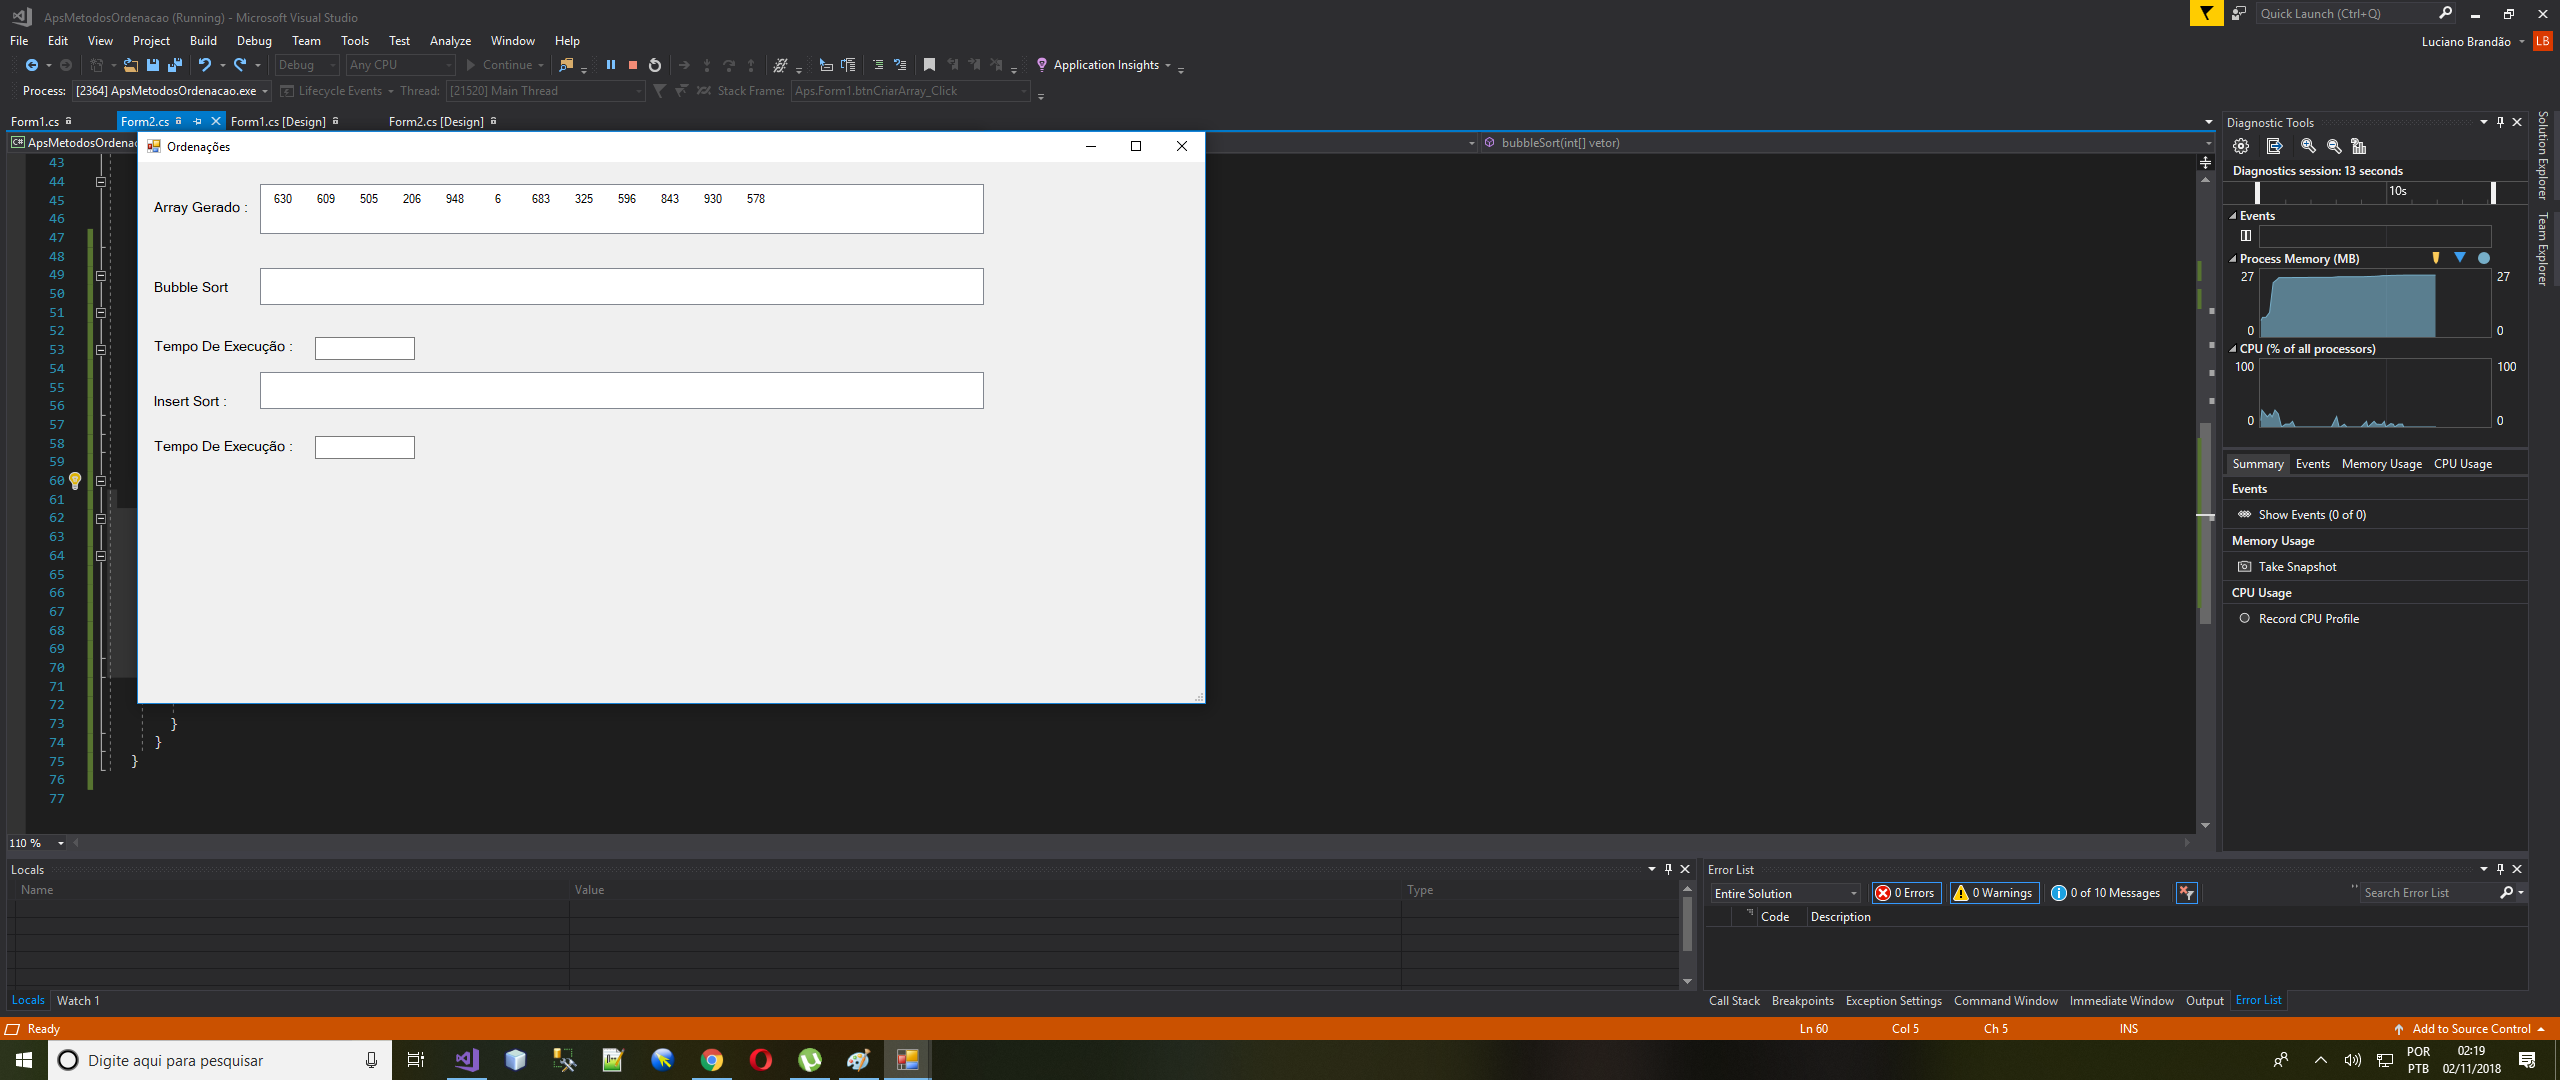Image resolution: width=2560 pixels, height=1080 pixels.
Task: Open the Task View taskbar icon
Action: [x=416, y=1060]
